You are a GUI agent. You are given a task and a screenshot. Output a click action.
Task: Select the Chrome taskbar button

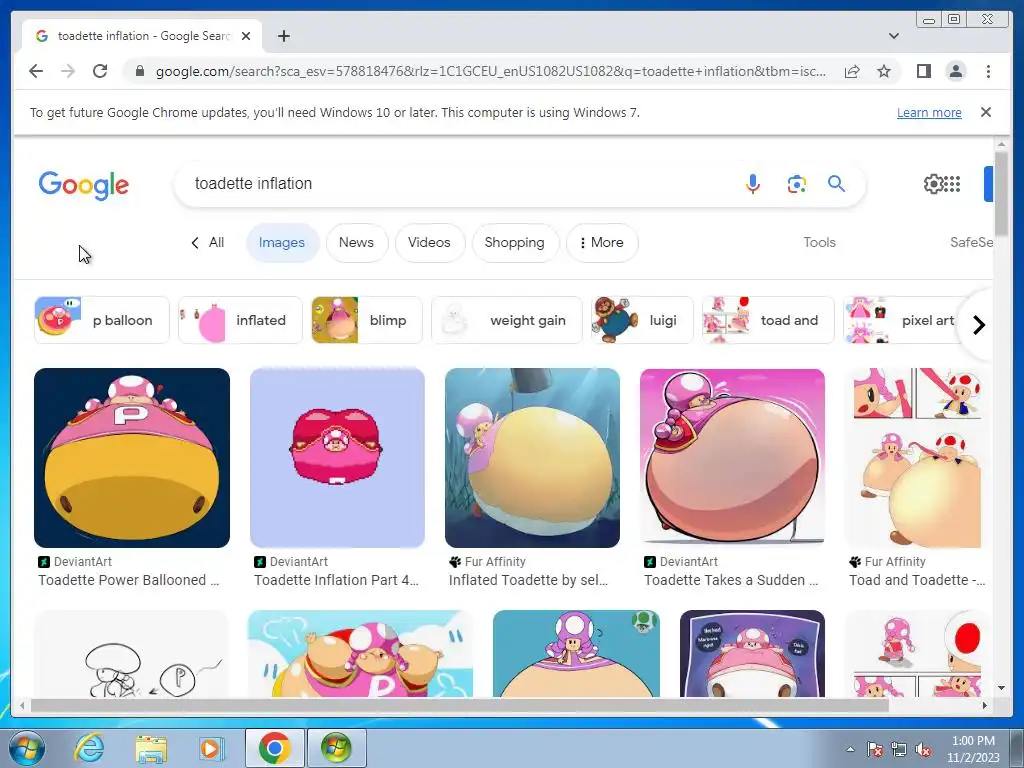pyautogui.click(x=274, y=748)
